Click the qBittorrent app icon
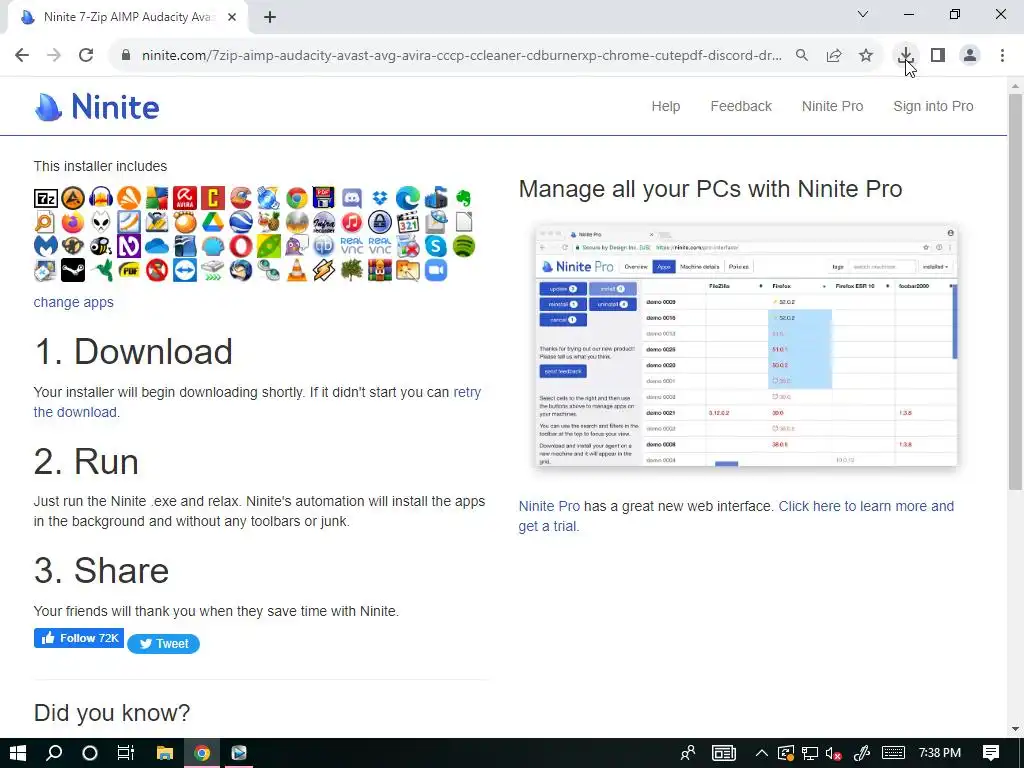The height and width of the screenshot is (768, 1024). pos(324,246)
